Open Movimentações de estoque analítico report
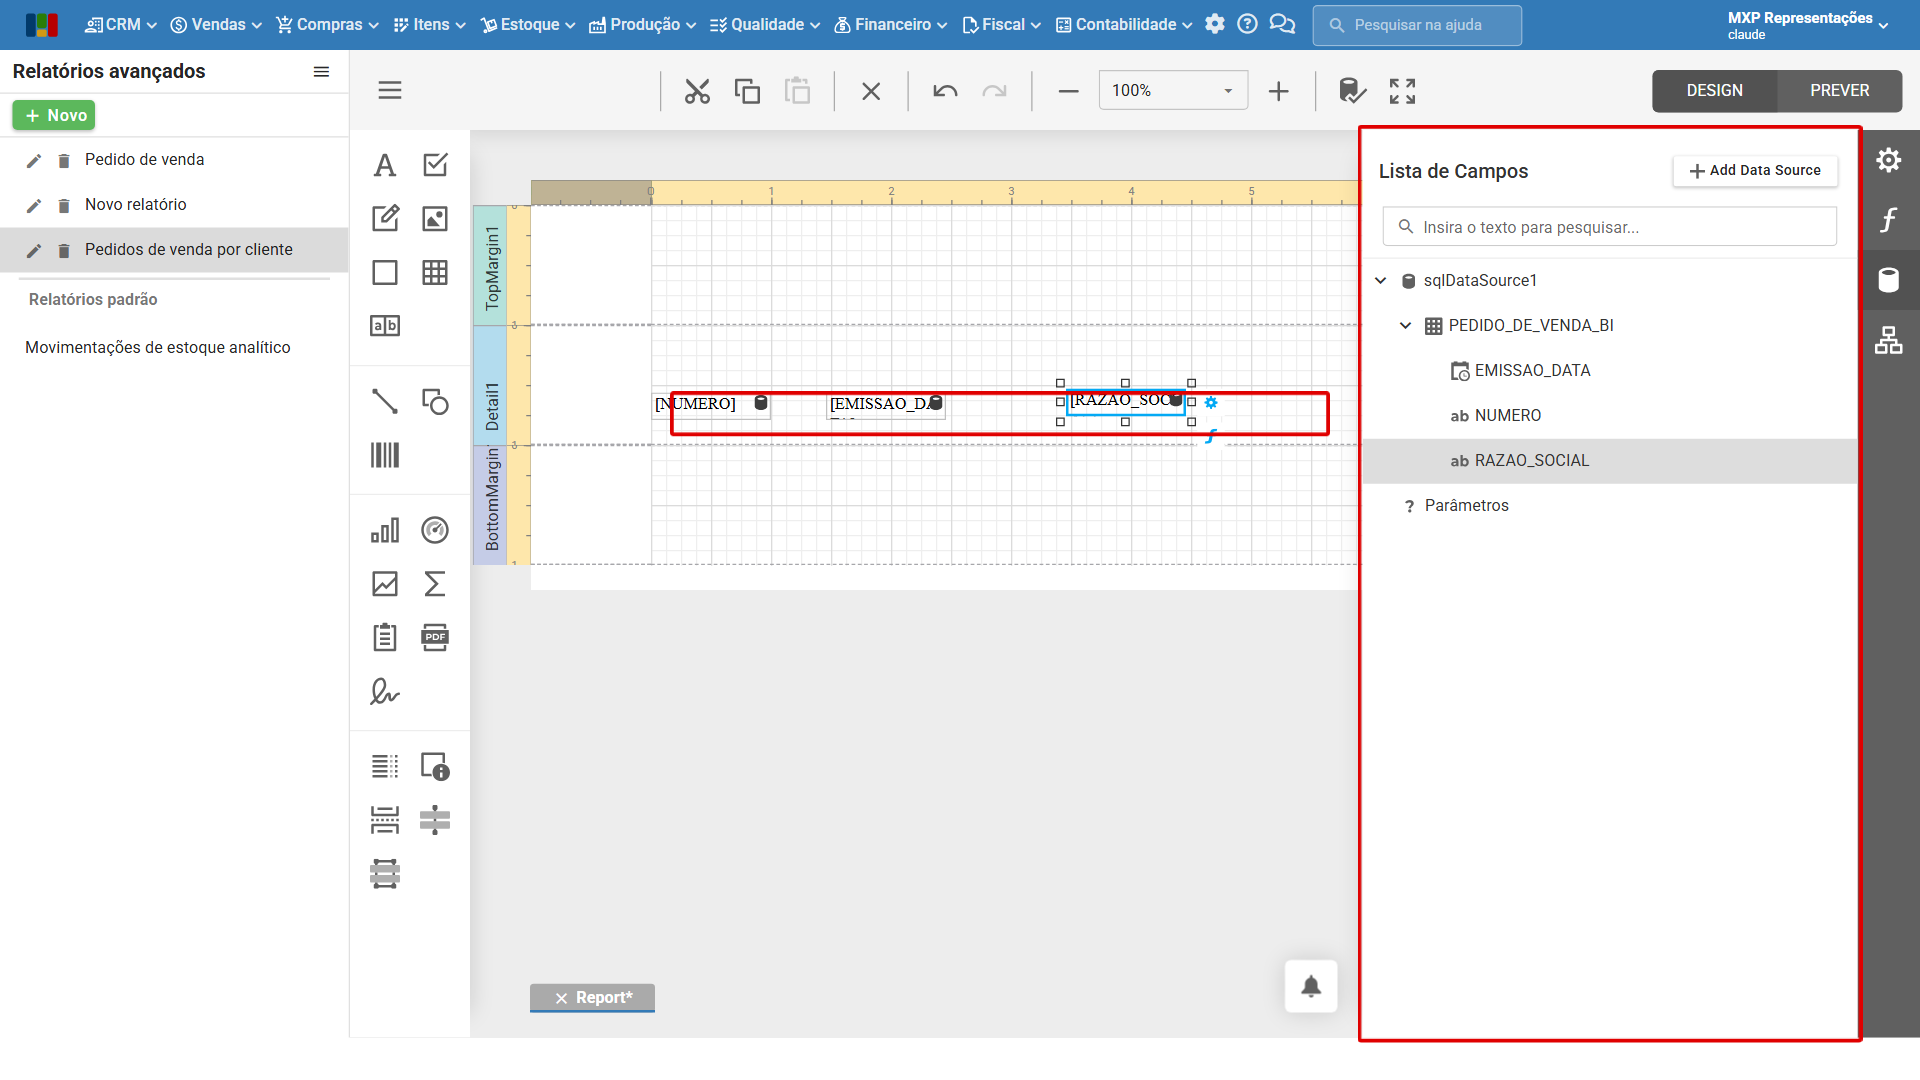 [158, 347]
